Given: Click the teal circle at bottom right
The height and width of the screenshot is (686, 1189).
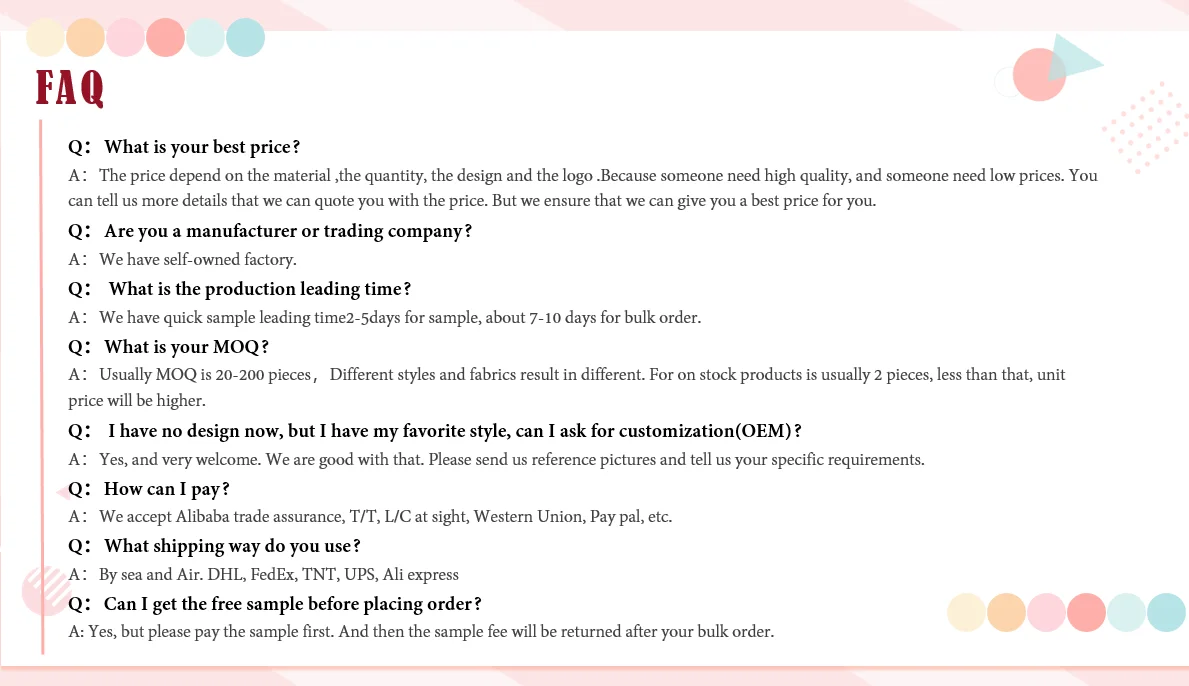Looking at the screenshot, I should (1166, 612).
